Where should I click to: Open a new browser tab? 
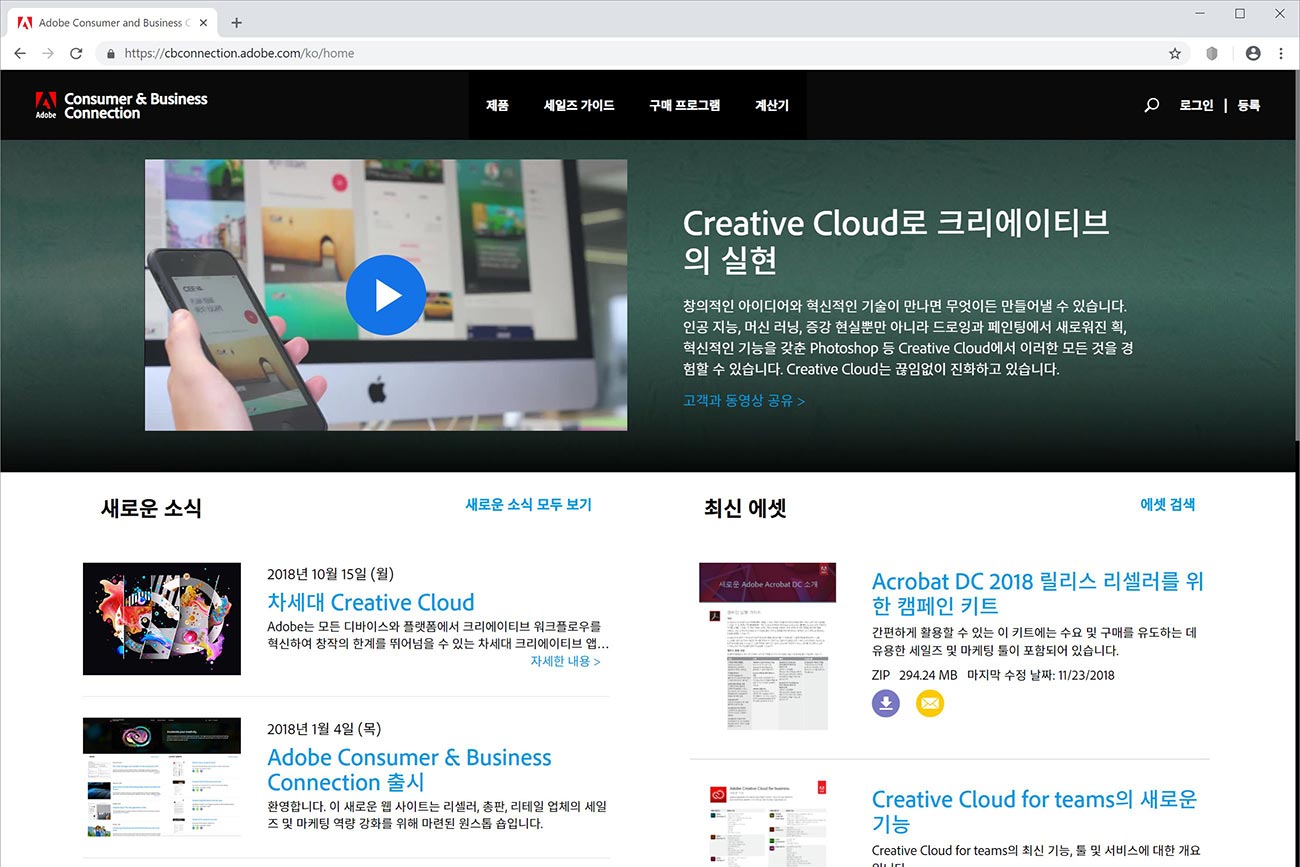237,23
